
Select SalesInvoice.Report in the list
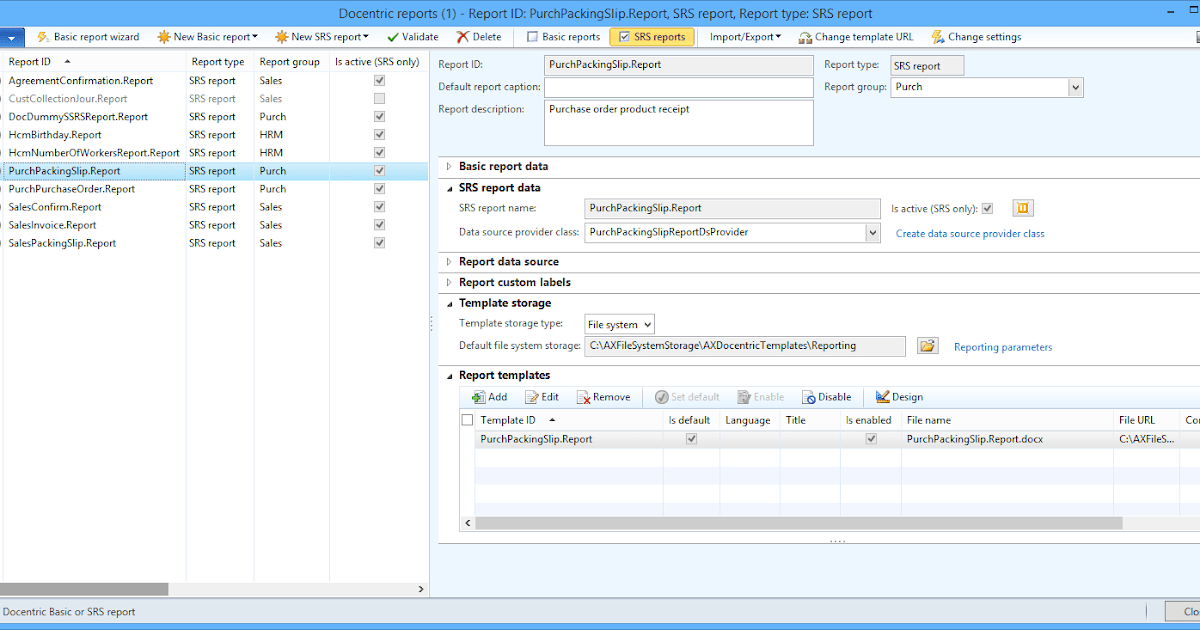tap(53, 225)
